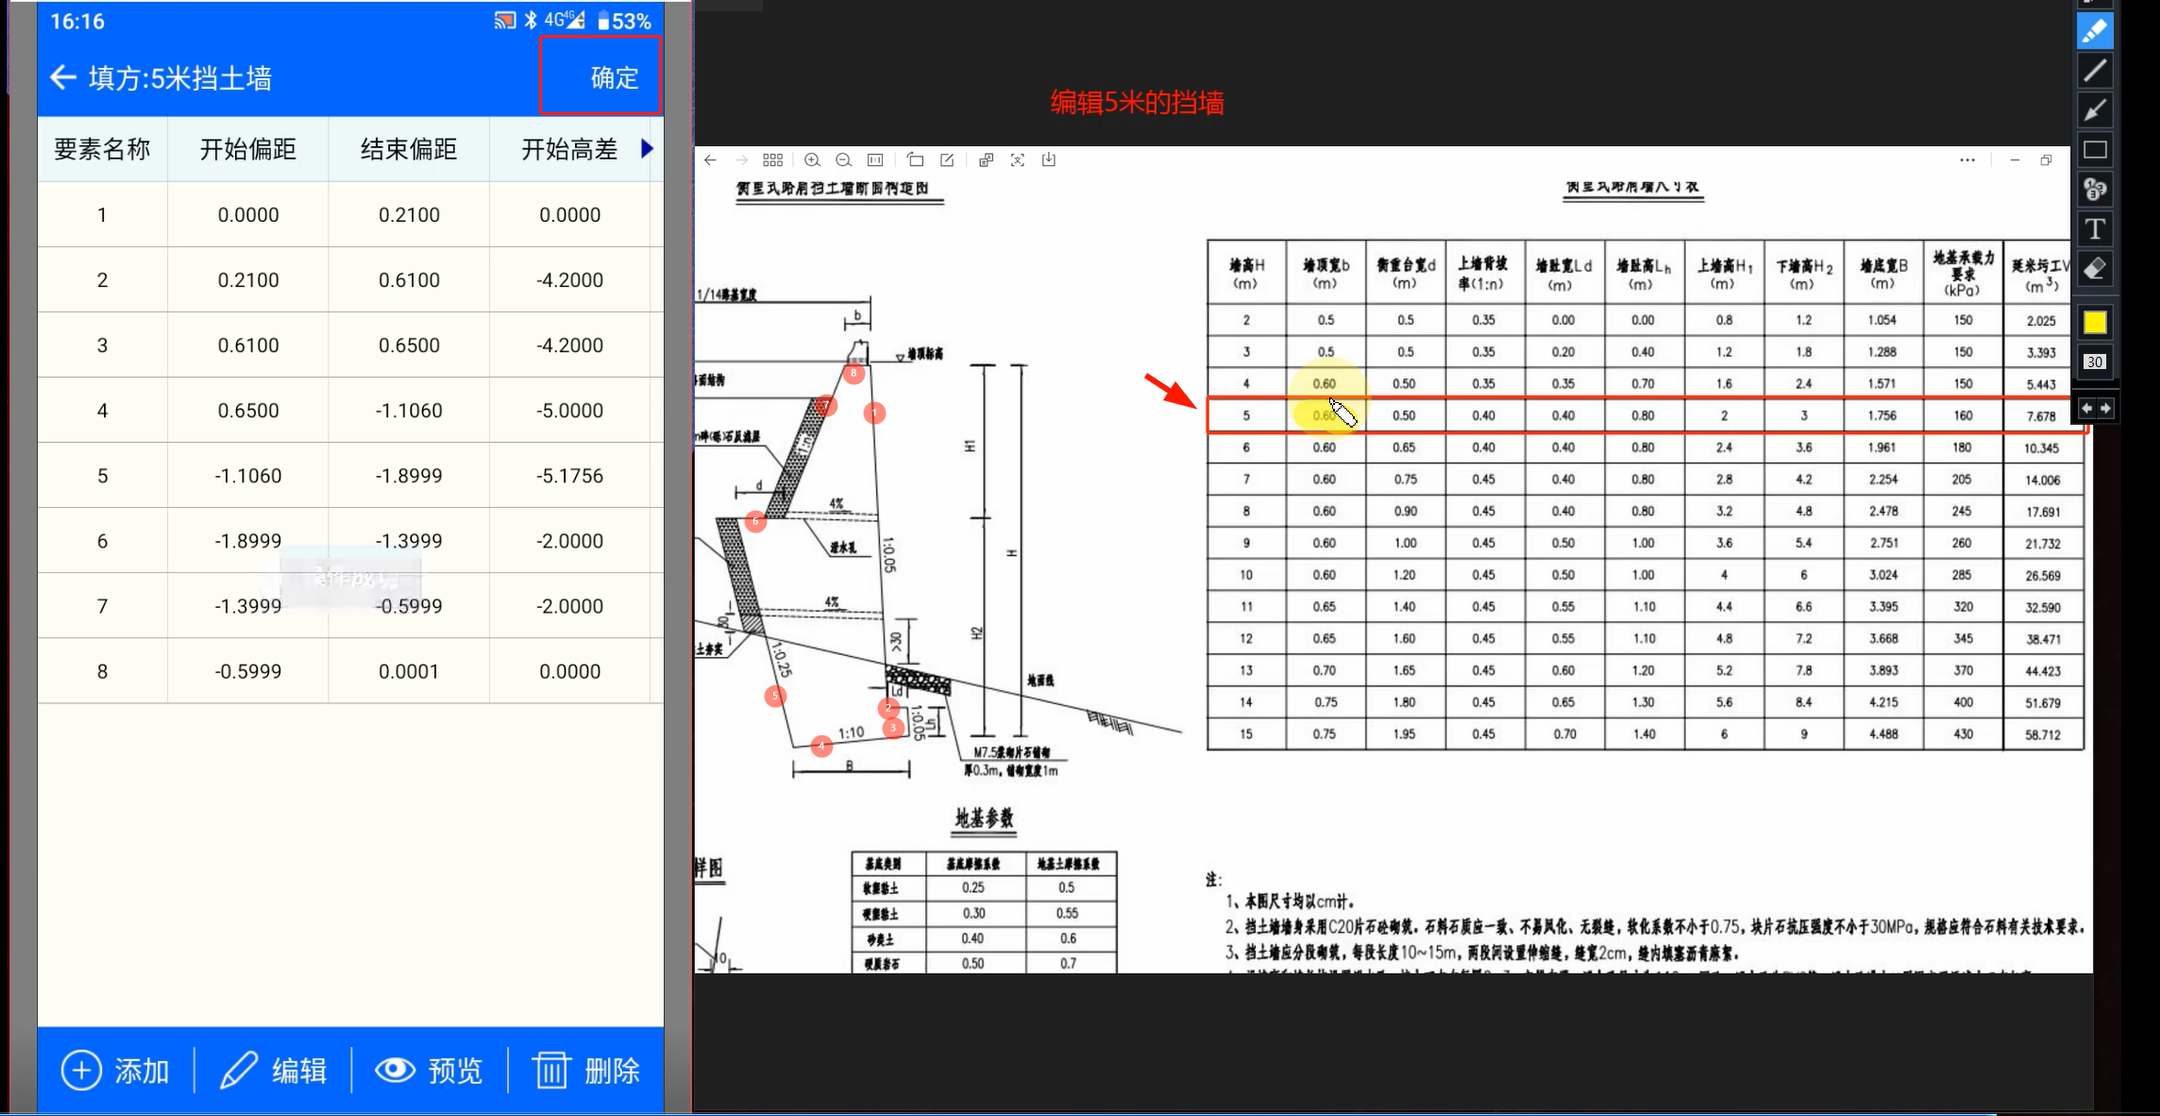Click the -5.1756 start height value
Viewport: 2160px width, 1116px height.
coord(570,475)
